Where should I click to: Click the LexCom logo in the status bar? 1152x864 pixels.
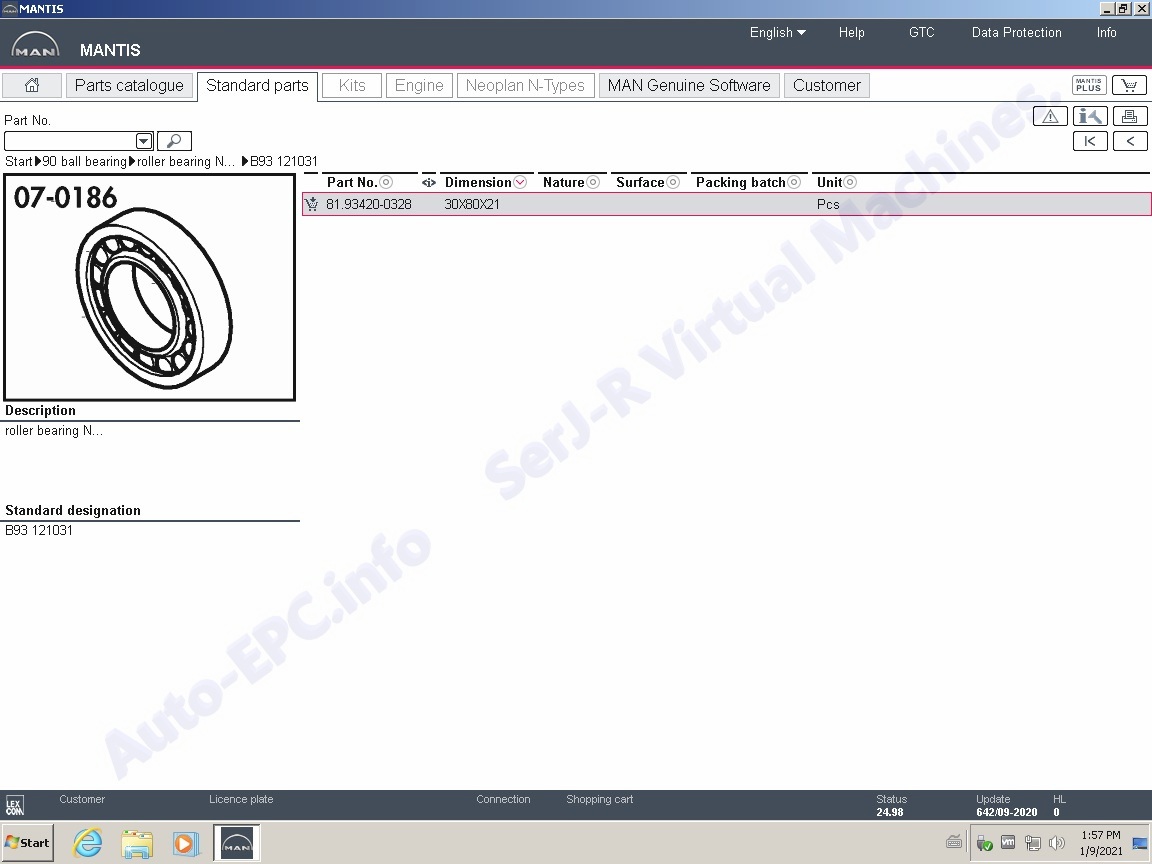click(15, 806)
